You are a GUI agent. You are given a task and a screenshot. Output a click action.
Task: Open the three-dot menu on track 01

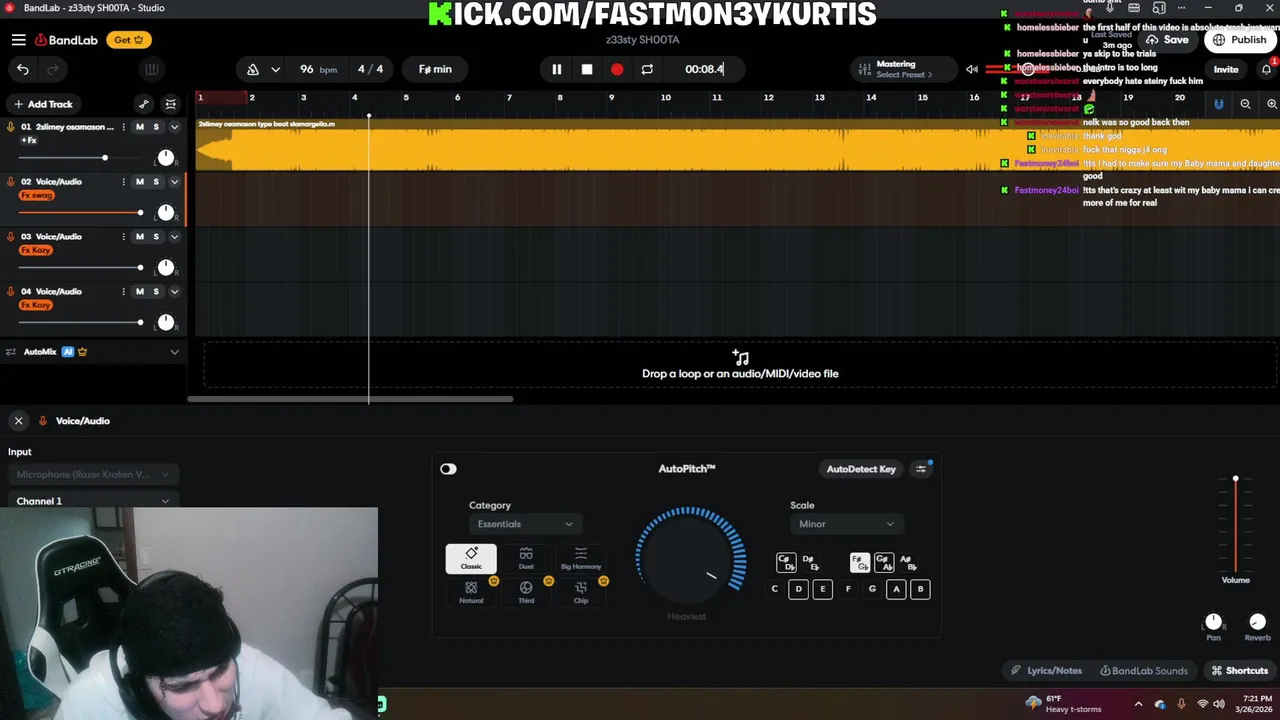123,127
